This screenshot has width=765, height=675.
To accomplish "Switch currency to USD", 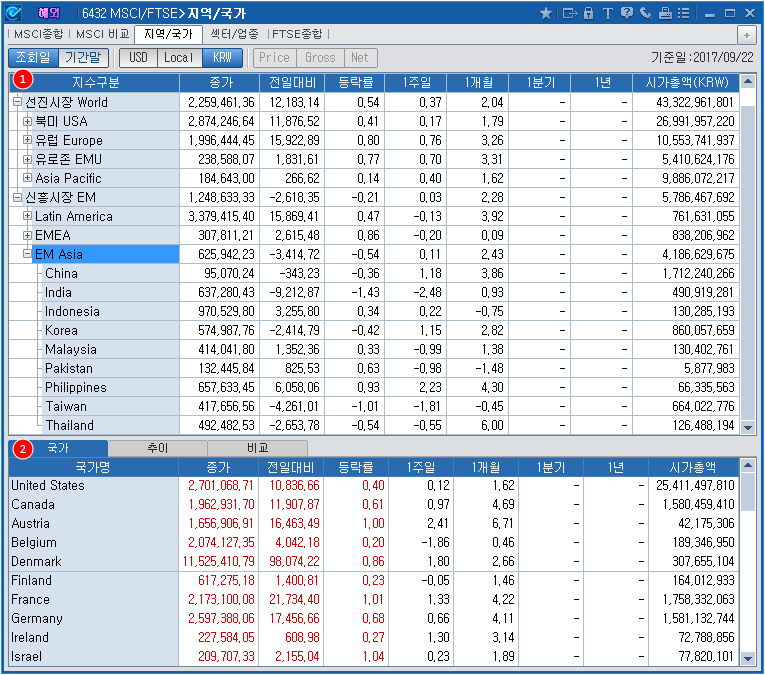I will (138, 58).
